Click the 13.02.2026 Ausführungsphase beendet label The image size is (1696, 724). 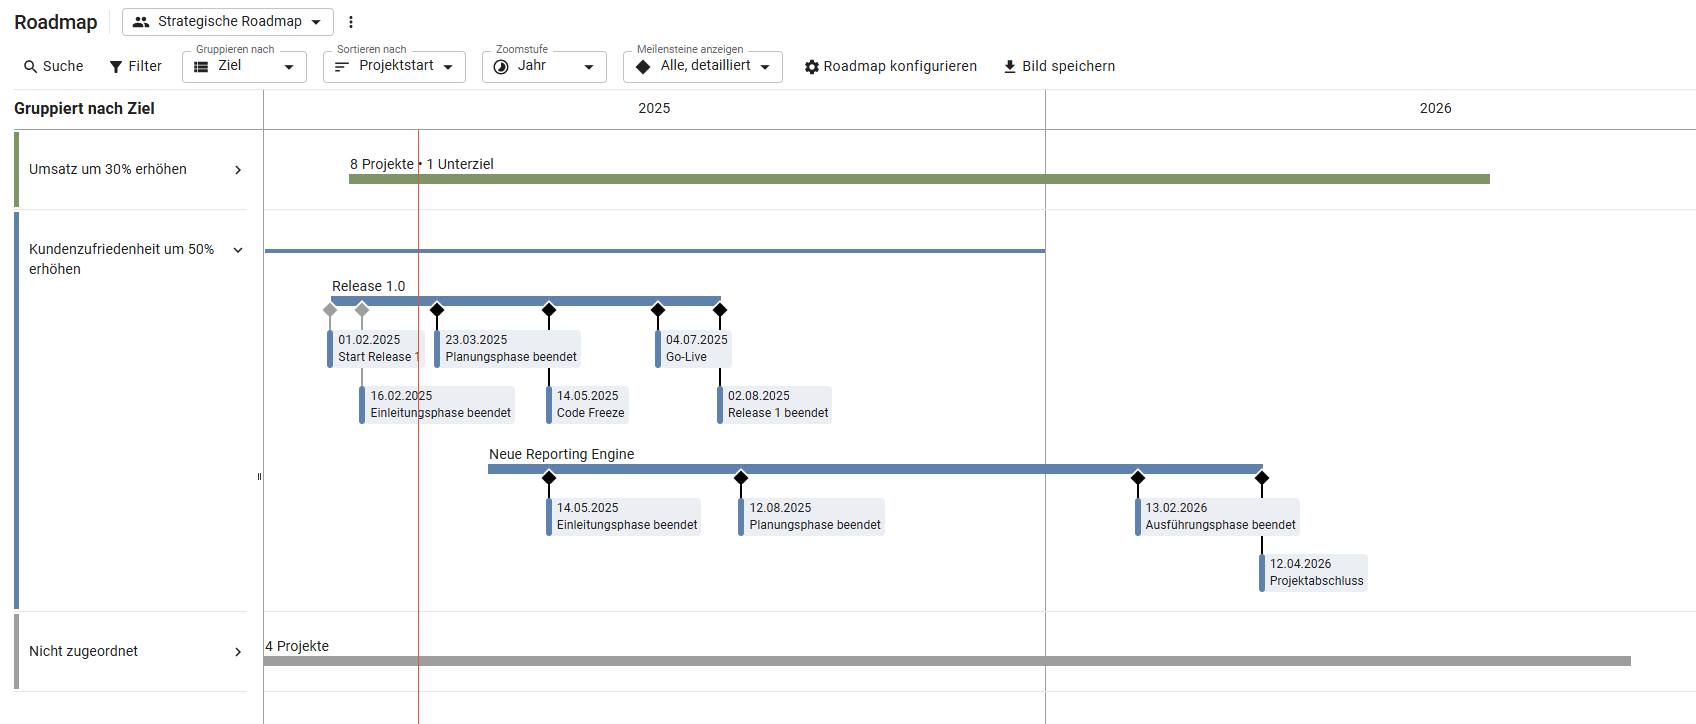(x=1217, y=517)
